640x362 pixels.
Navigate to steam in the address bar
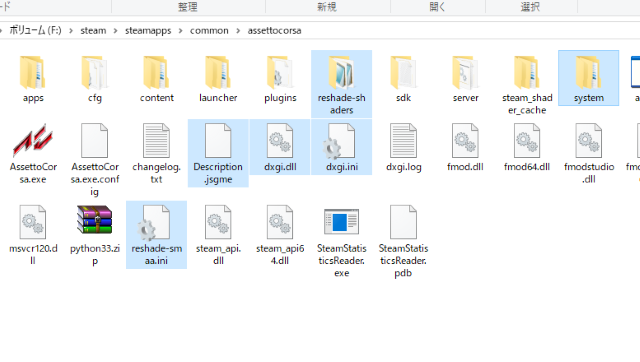point(93,31)
